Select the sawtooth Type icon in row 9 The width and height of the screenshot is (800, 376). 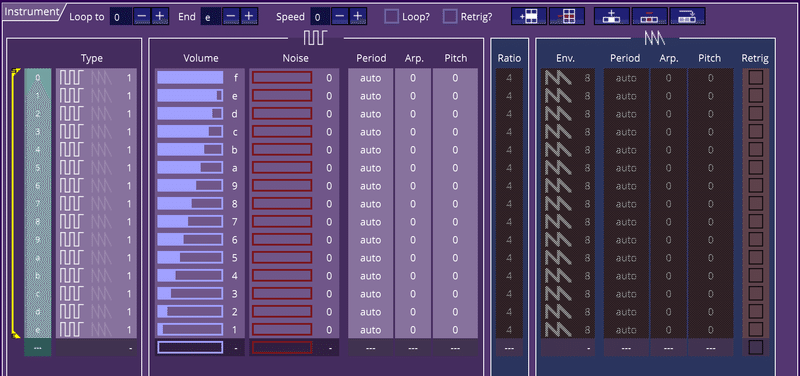(x=101, y=240)
